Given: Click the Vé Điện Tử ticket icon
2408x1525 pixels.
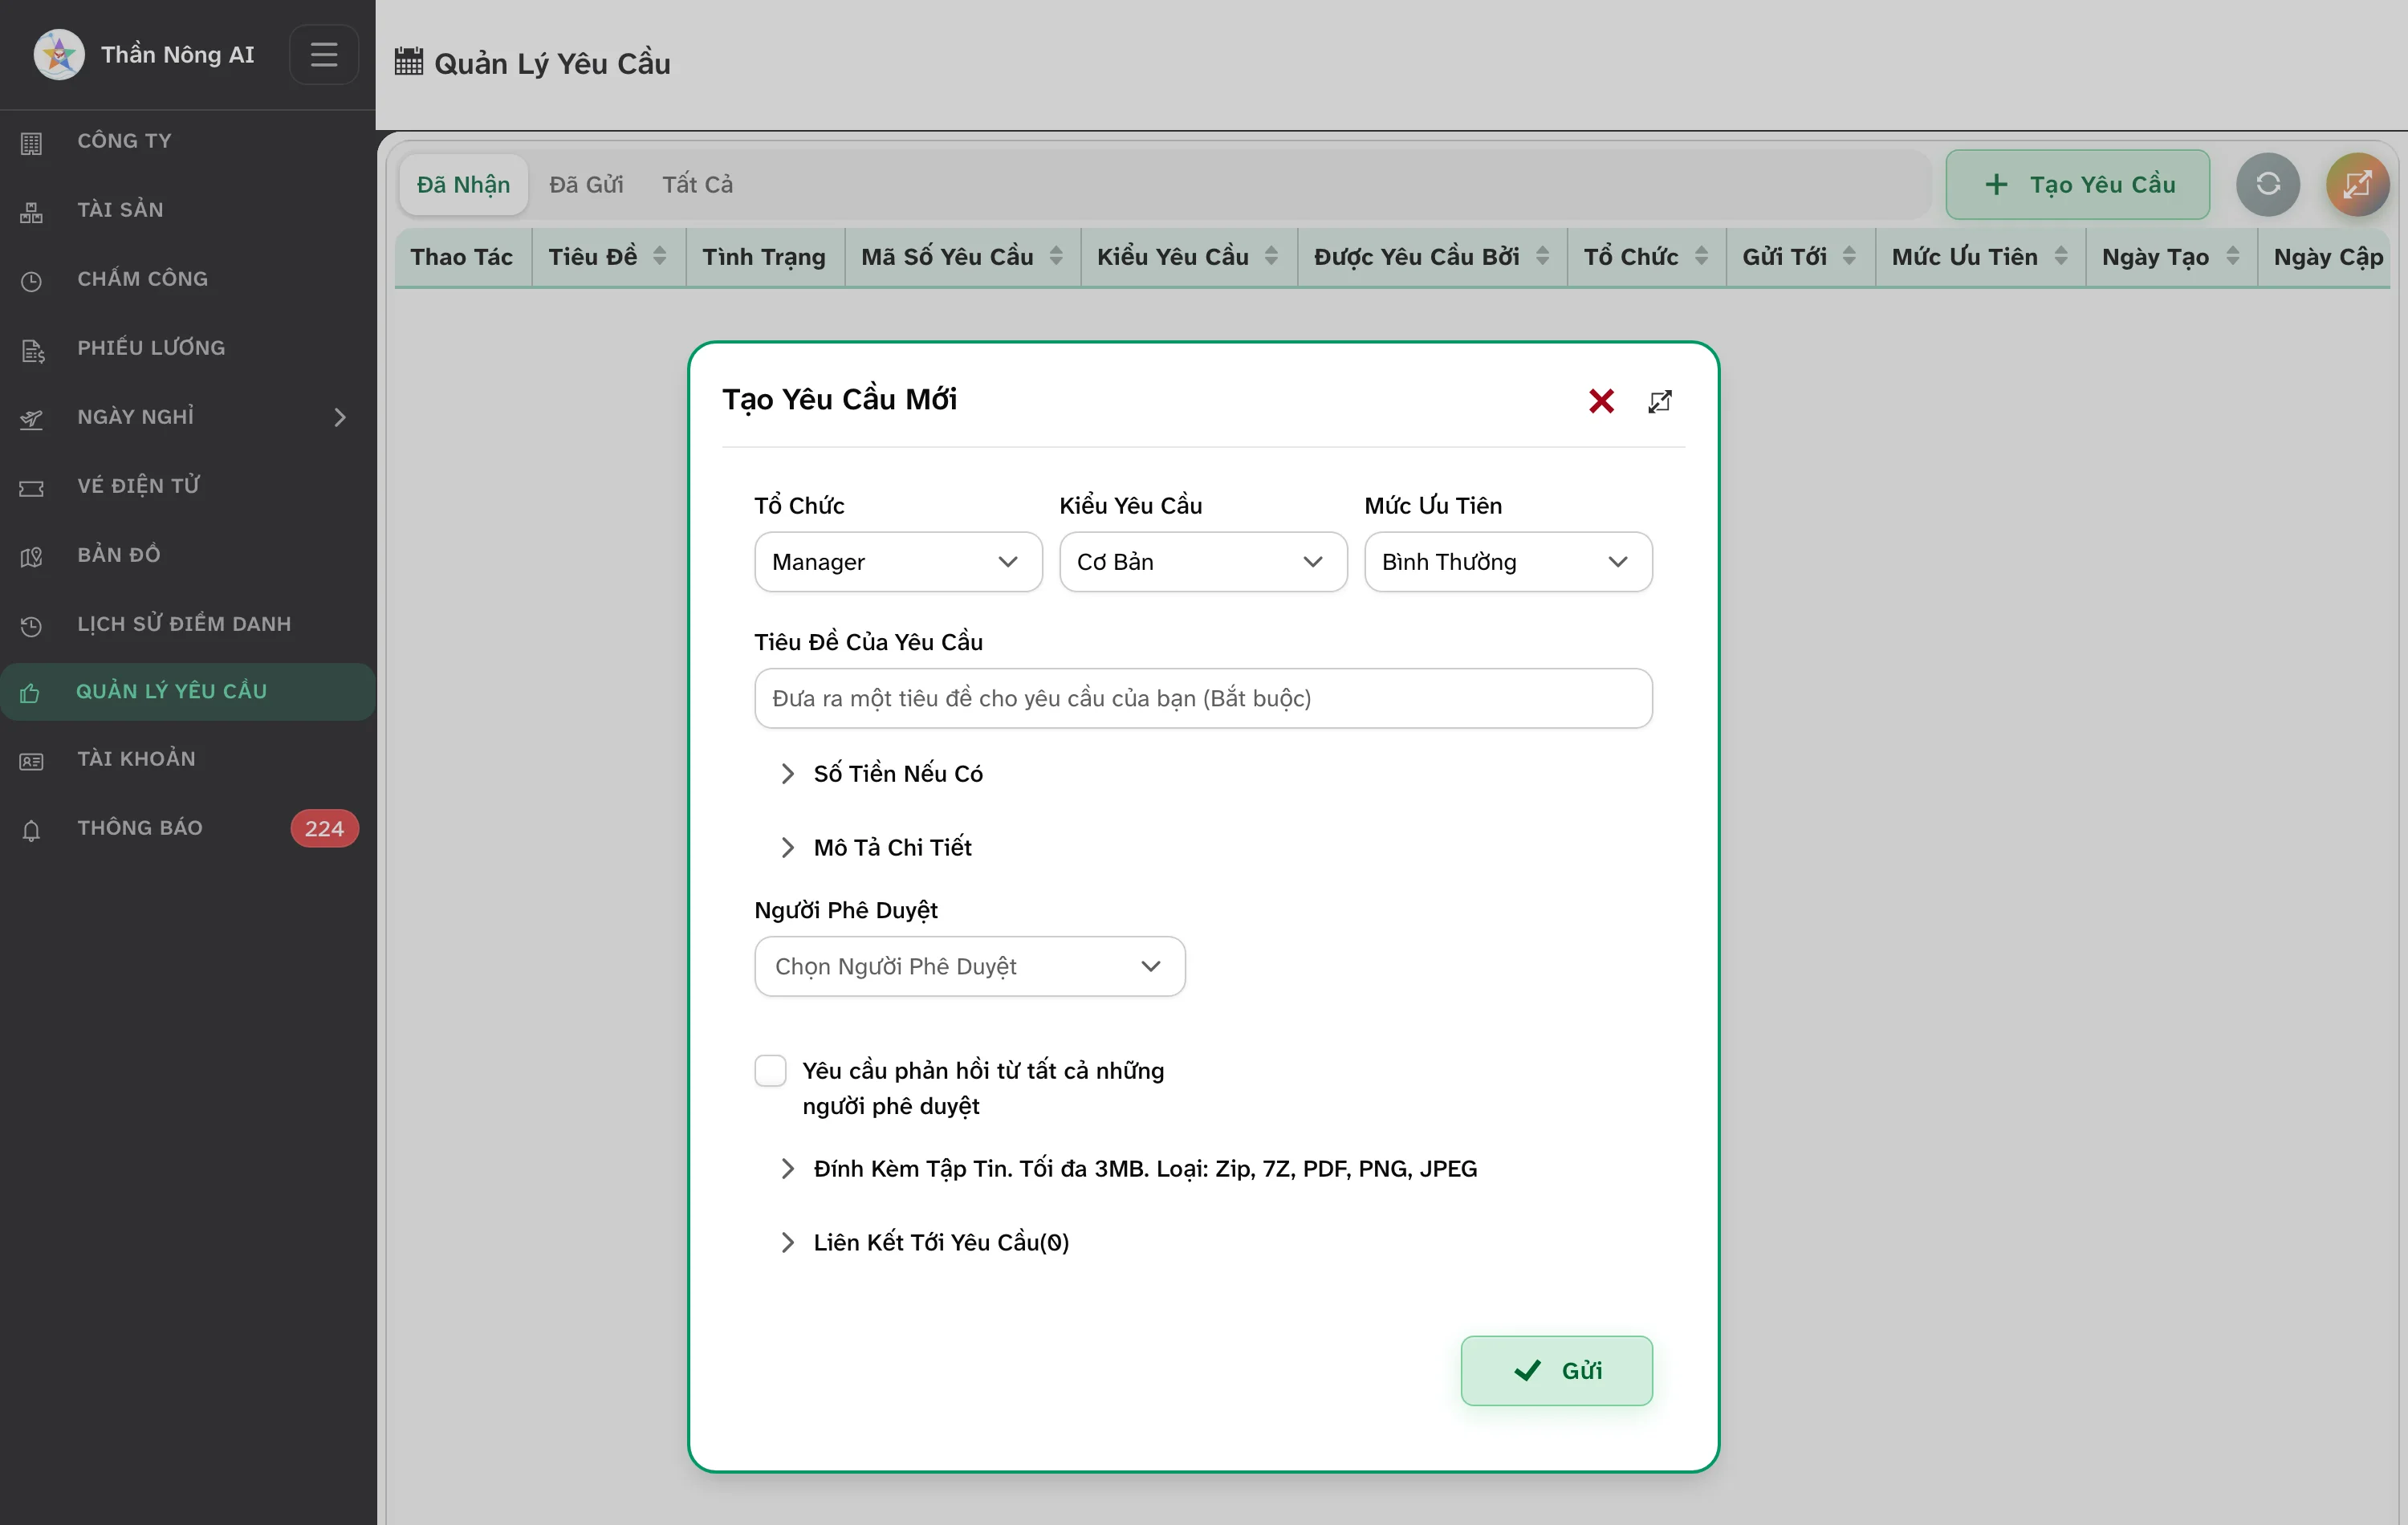Looking at the screenshot, I should [31, 488].
